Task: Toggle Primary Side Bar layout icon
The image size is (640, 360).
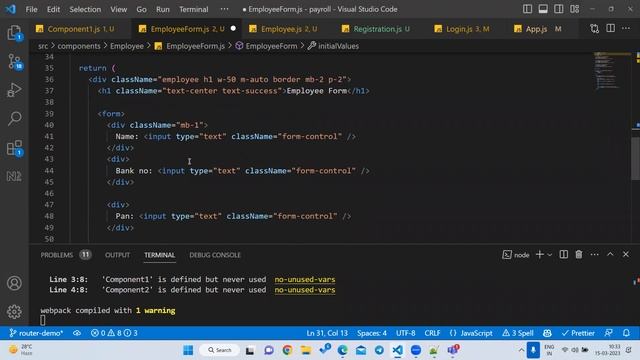Action: point(527,9)
